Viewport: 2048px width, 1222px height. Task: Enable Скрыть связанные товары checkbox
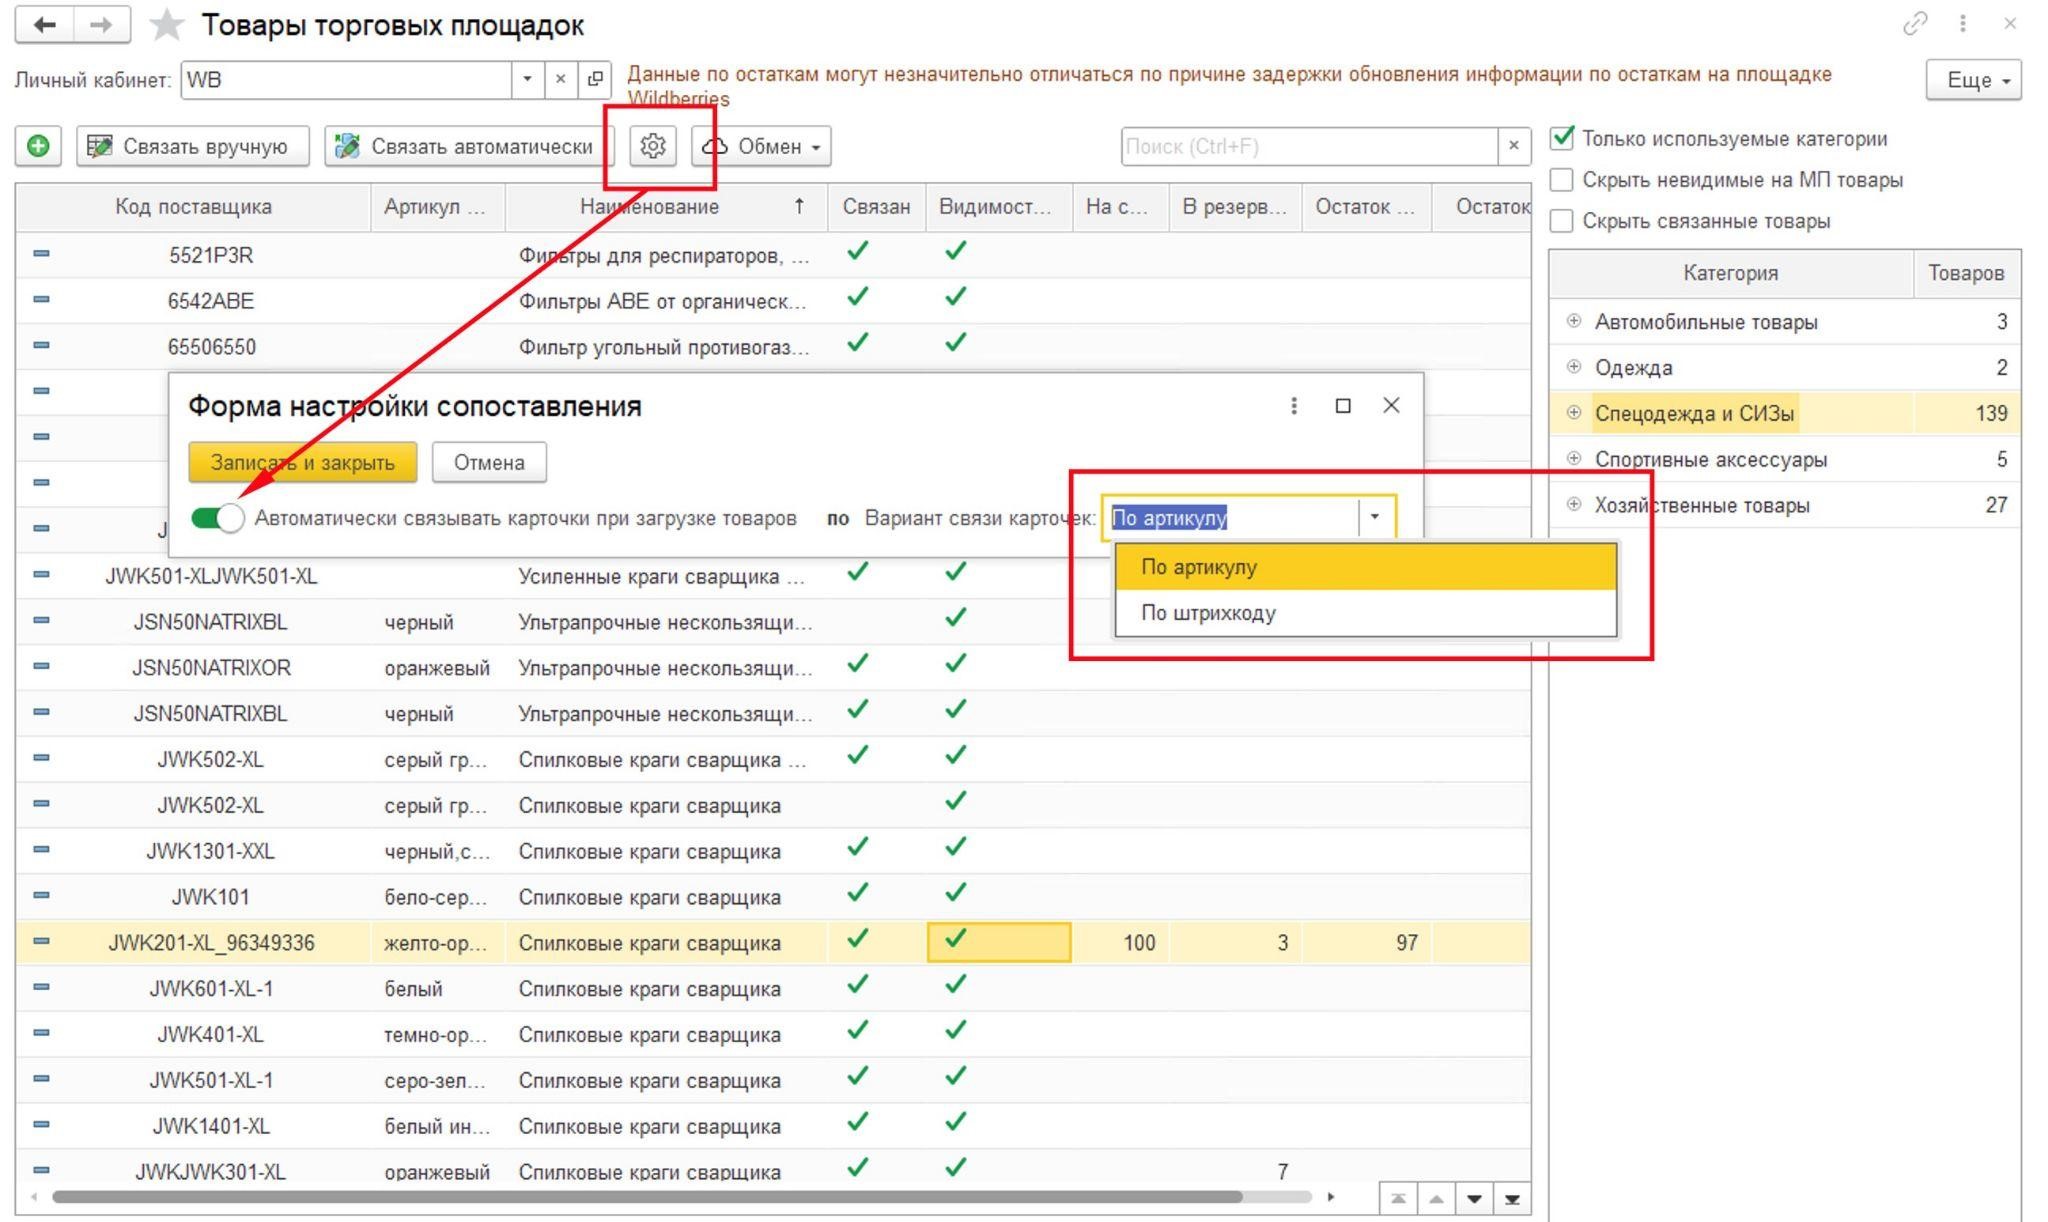(1562, 221)
